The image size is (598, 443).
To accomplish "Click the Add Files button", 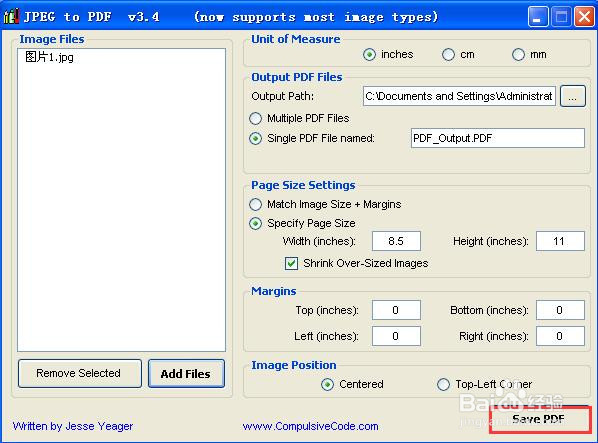I will pos(186,373).
